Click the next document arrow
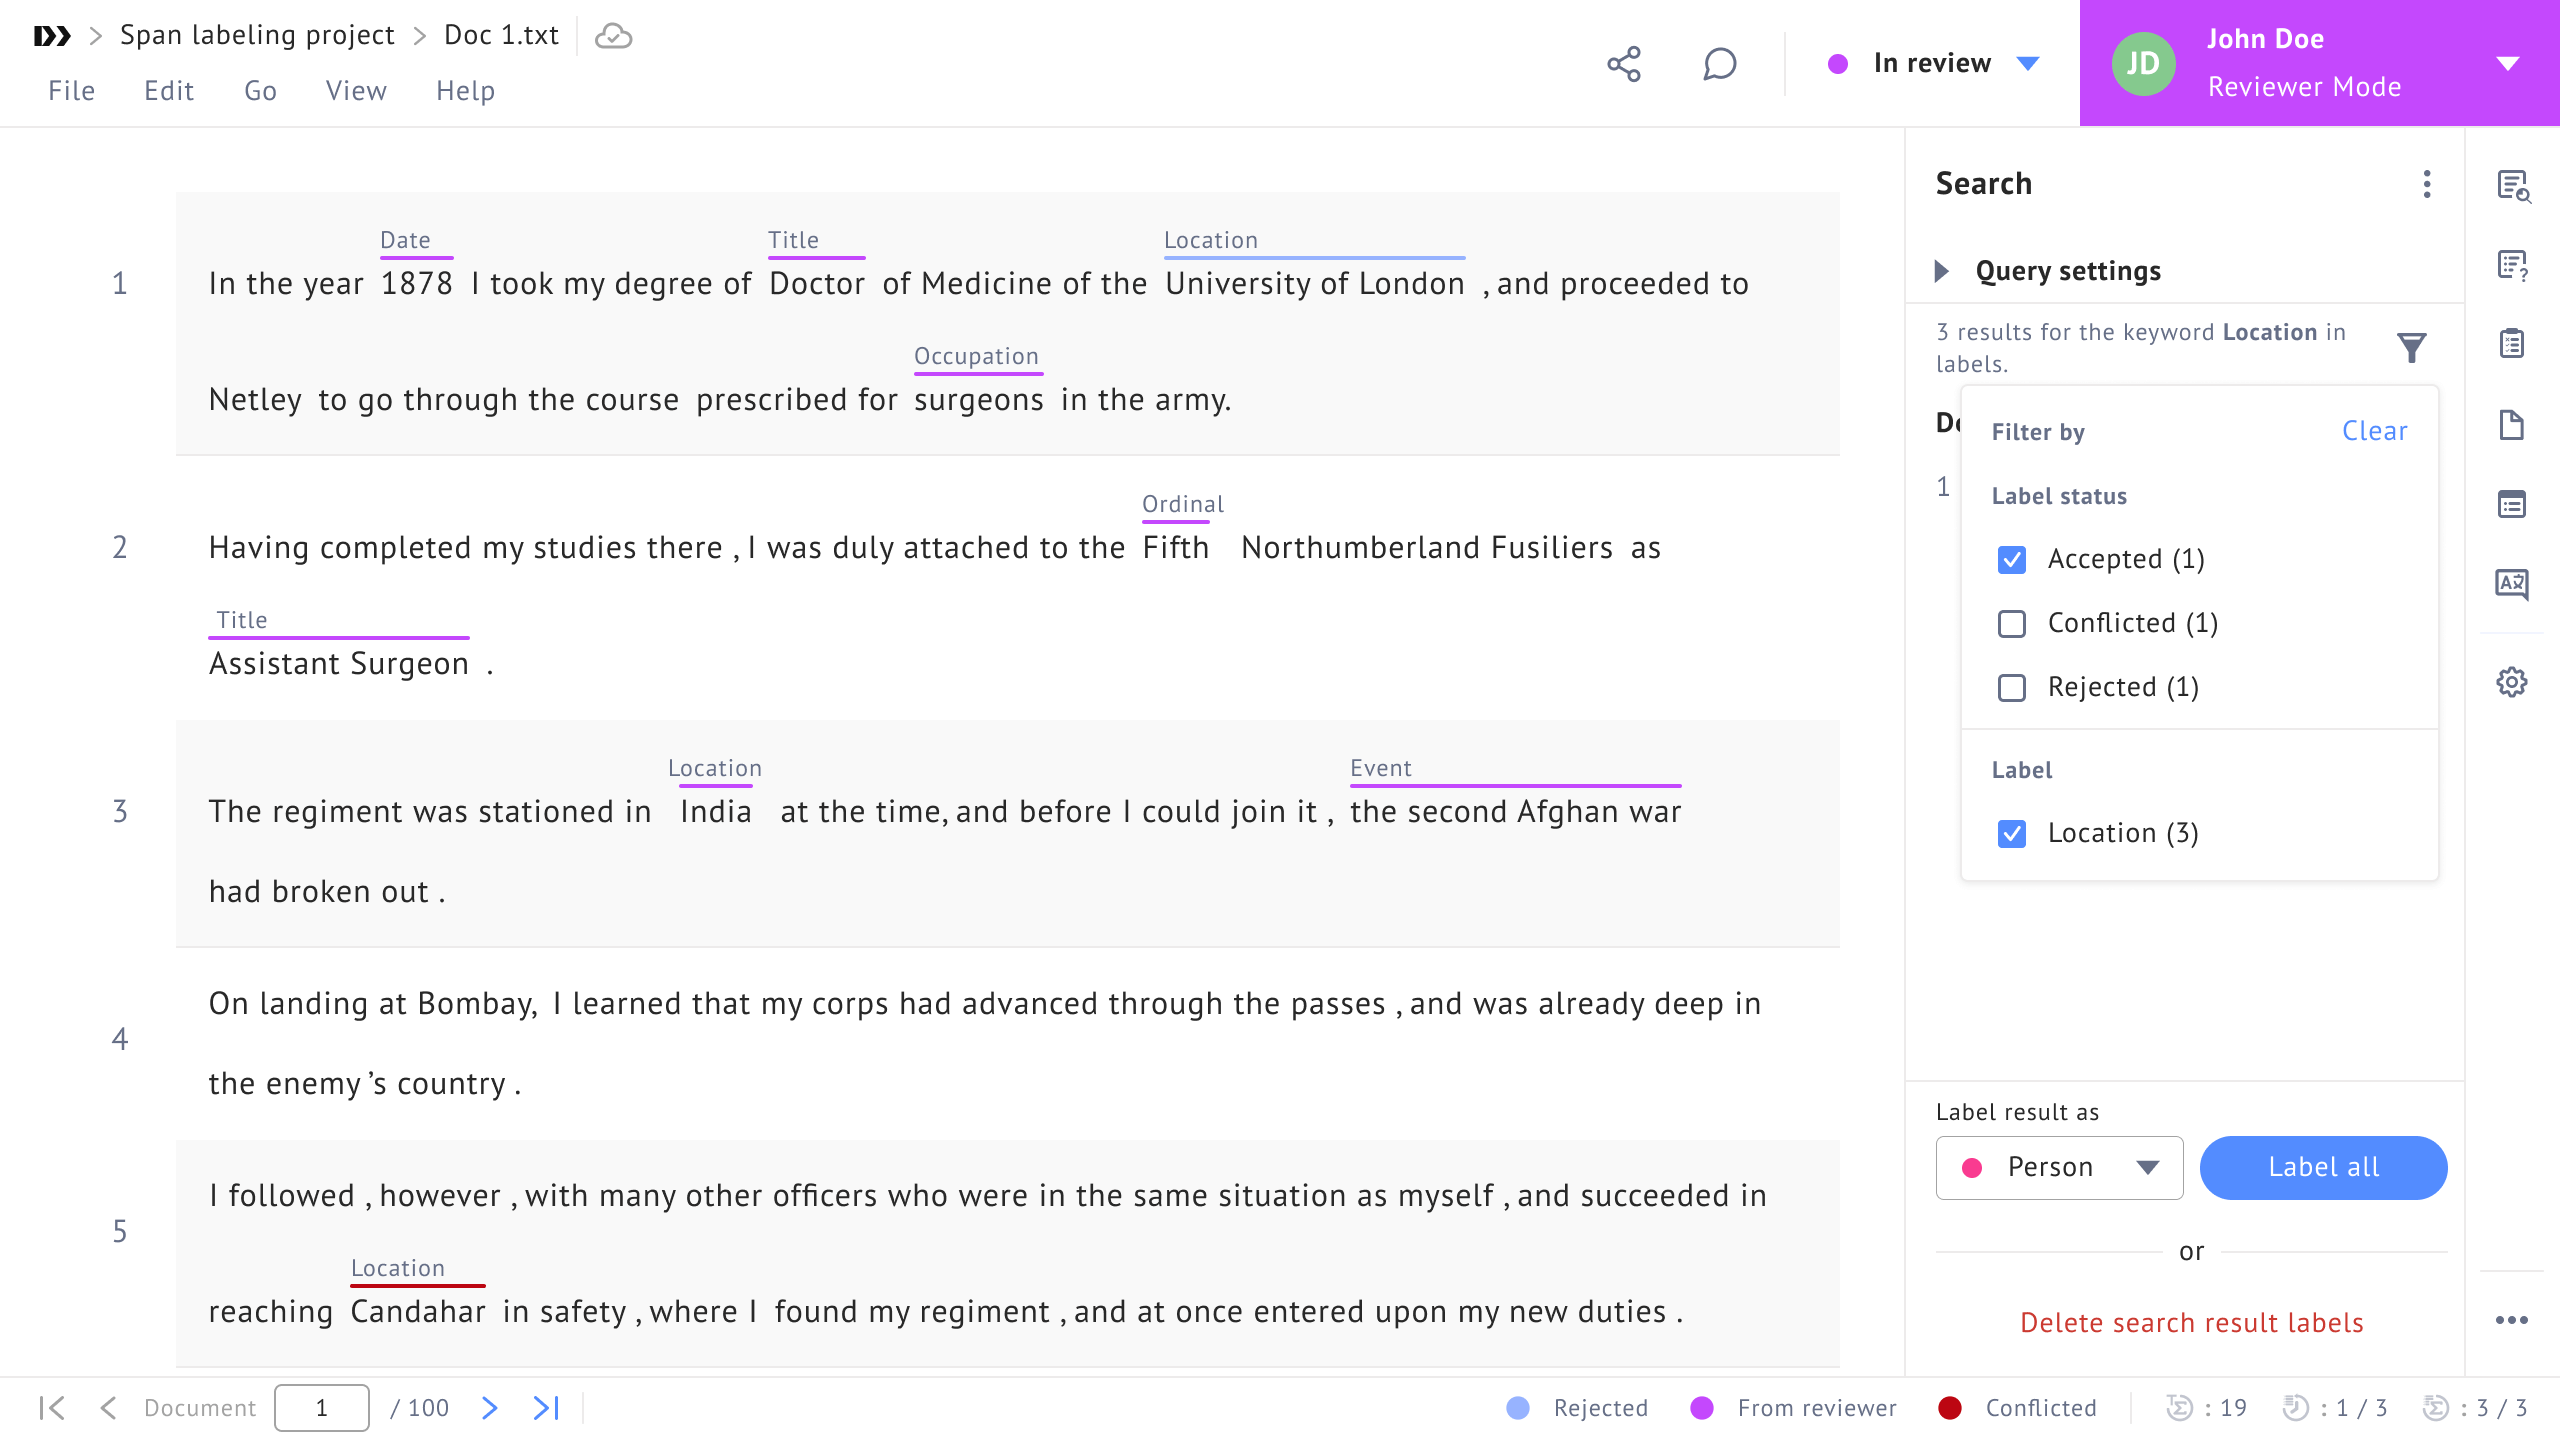 coord(489,1408)
